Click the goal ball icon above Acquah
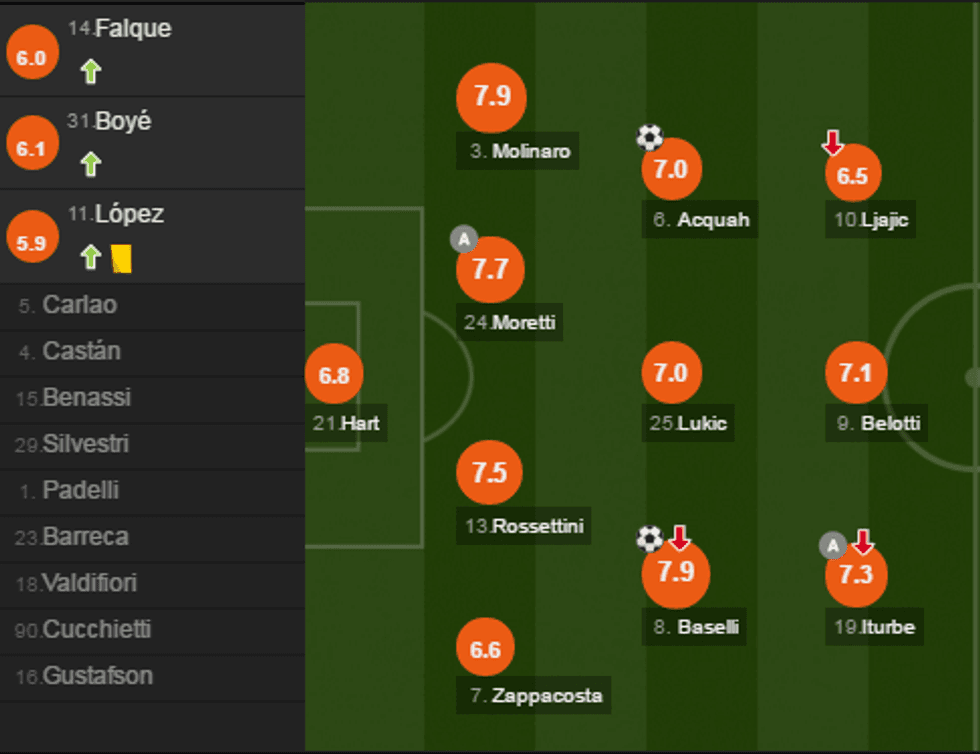980x754 pixels. pyautogui.click(x=650, y=137)
